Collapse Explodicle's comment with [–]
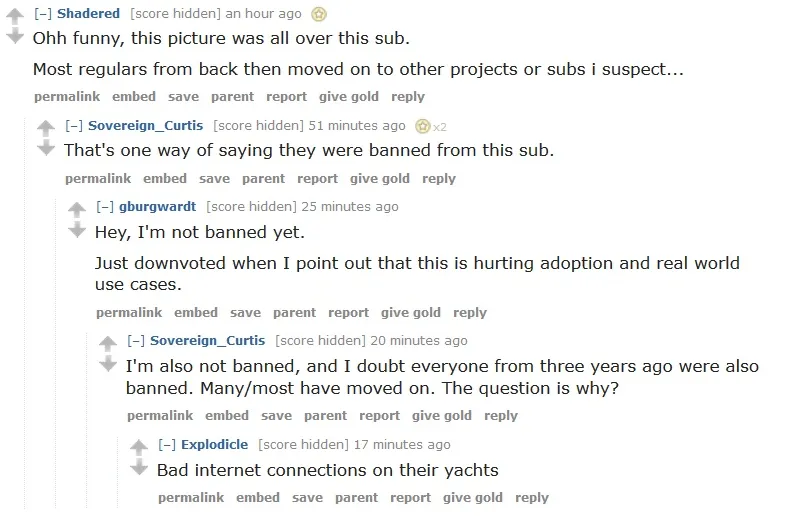Image resolution: width=798 pixels, height=518 pixels. point(167,445)
